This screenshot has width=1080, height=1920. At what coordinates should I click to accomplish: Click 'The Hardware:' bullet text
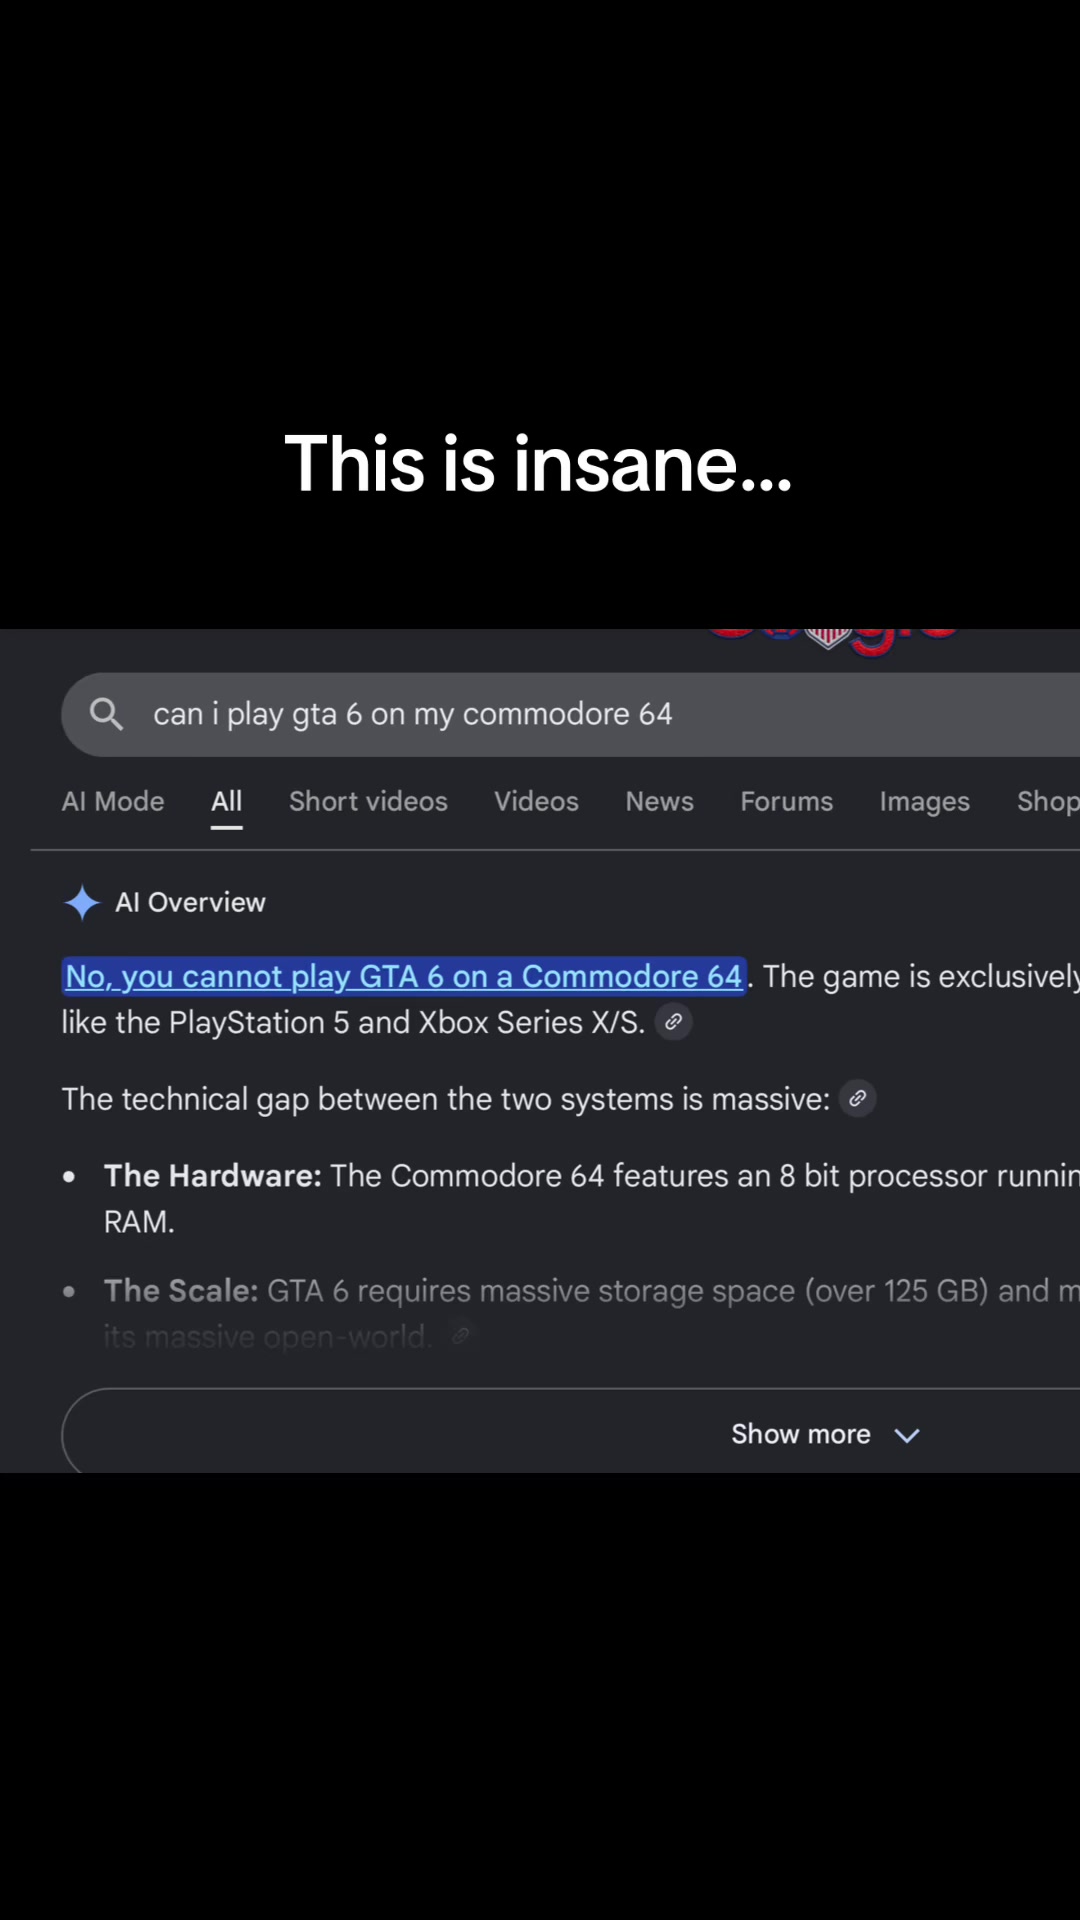[x=213, y=1175]
